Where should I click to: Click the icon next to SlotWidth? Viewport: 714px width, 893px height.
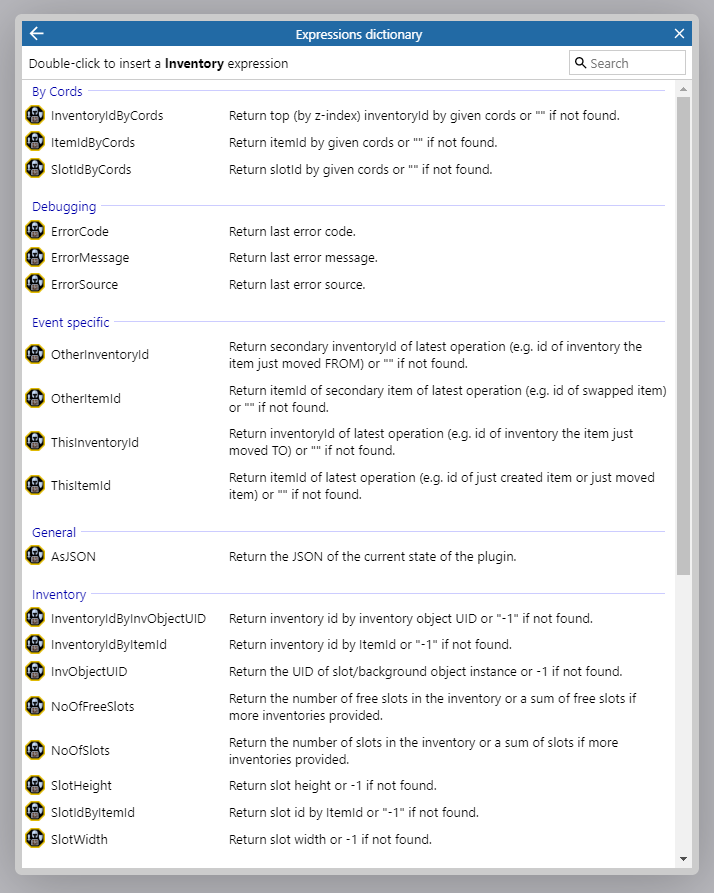coord(35,839)
